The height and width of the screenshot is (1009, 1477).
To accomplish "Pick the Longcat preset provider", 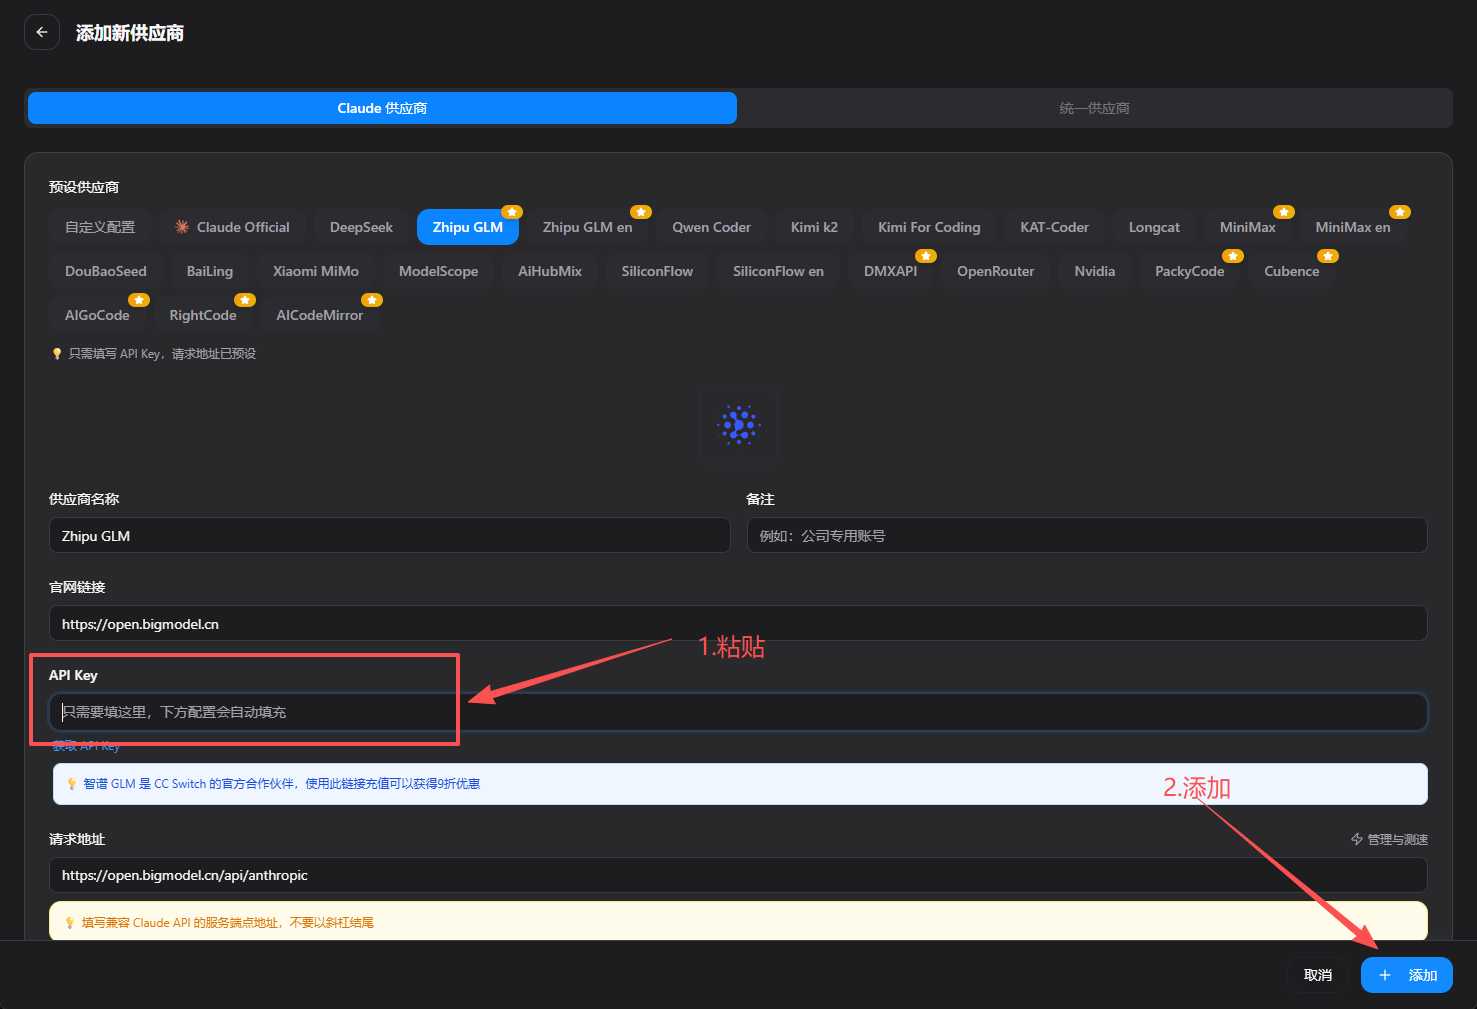I will click(x=1154, y=227).
